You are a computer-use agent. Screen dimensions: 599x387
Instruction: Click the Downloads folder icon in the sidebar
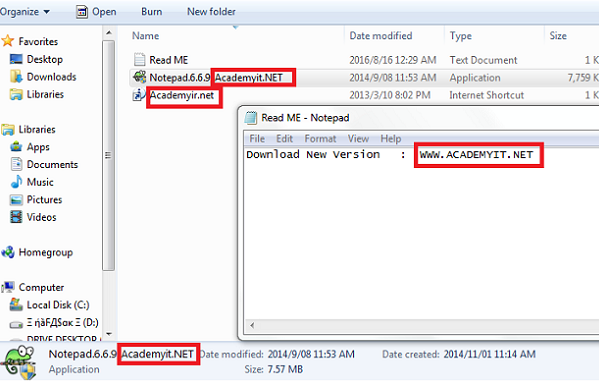[16, 77]
